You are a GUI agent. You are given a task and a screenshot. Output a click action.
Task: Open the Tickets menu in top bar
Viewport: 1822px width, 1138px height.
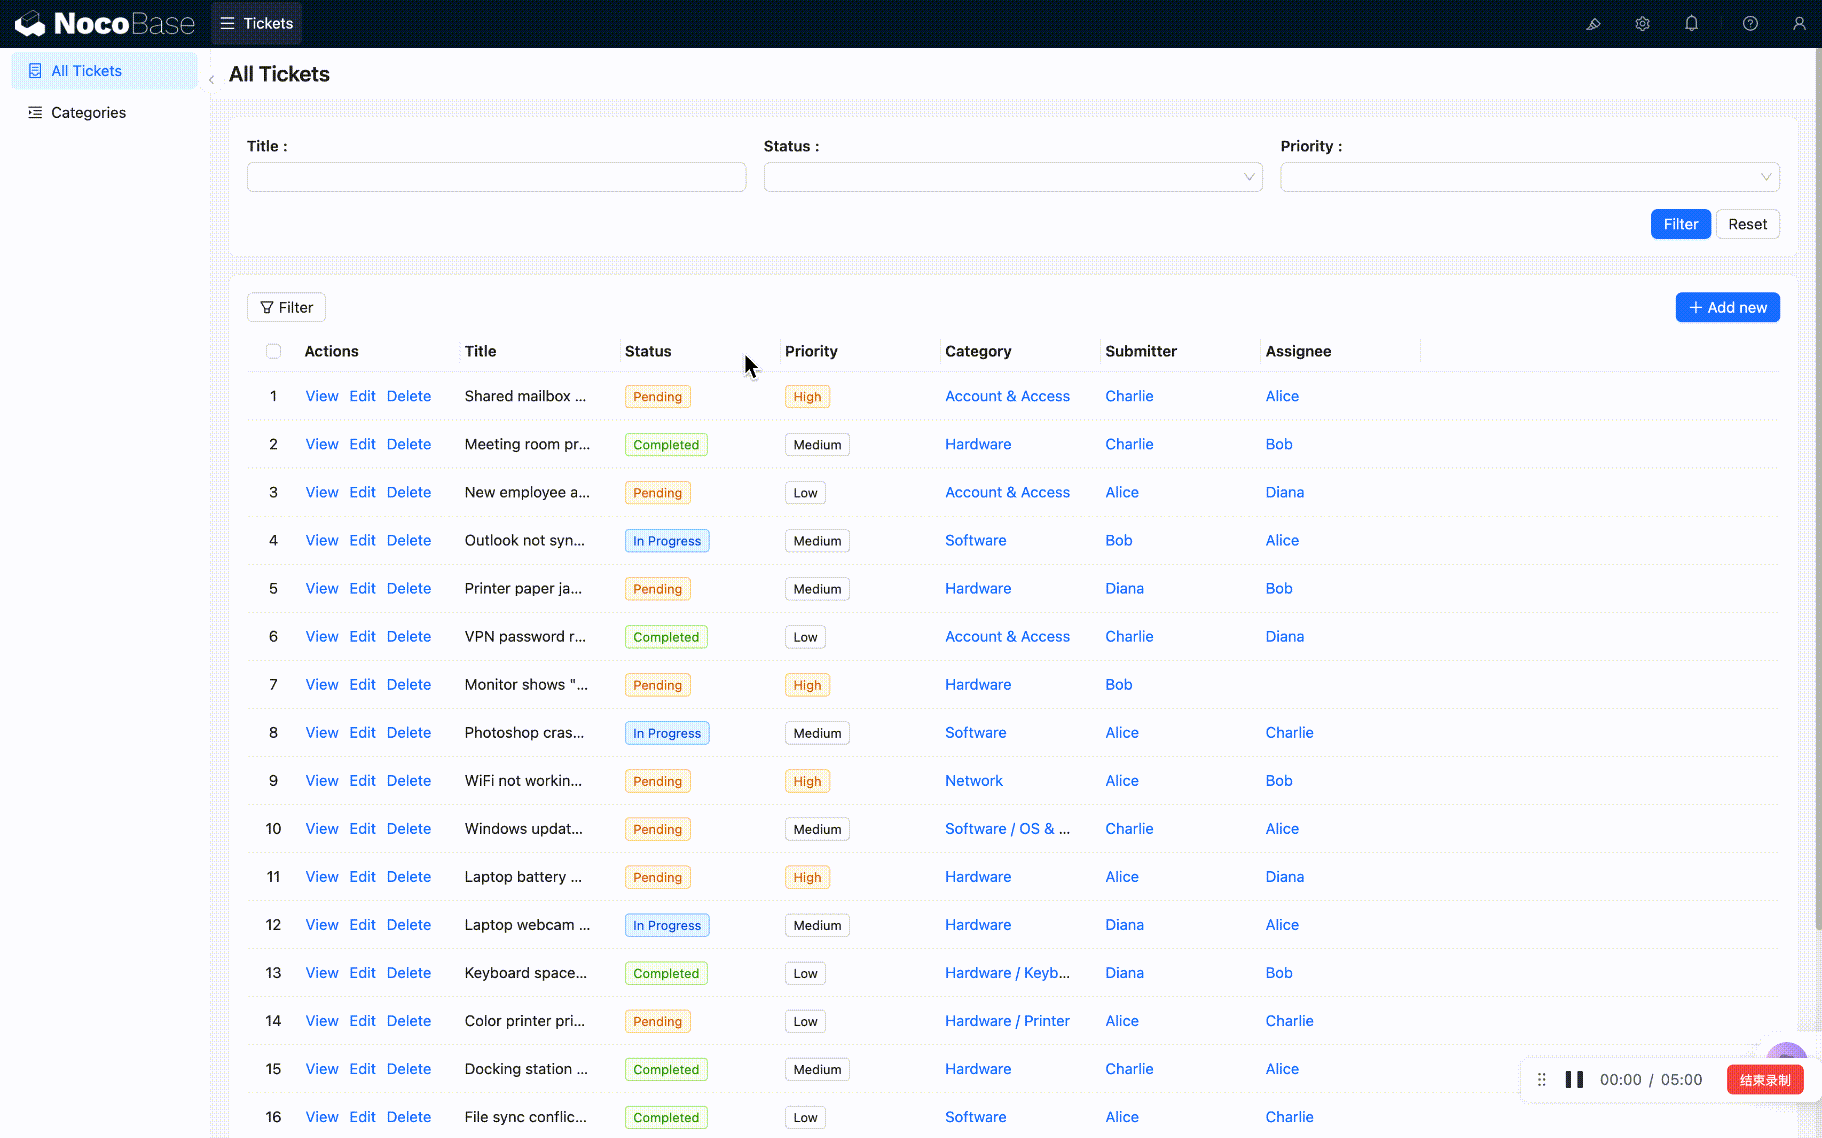pyautogui.click(x=257, y=24)
